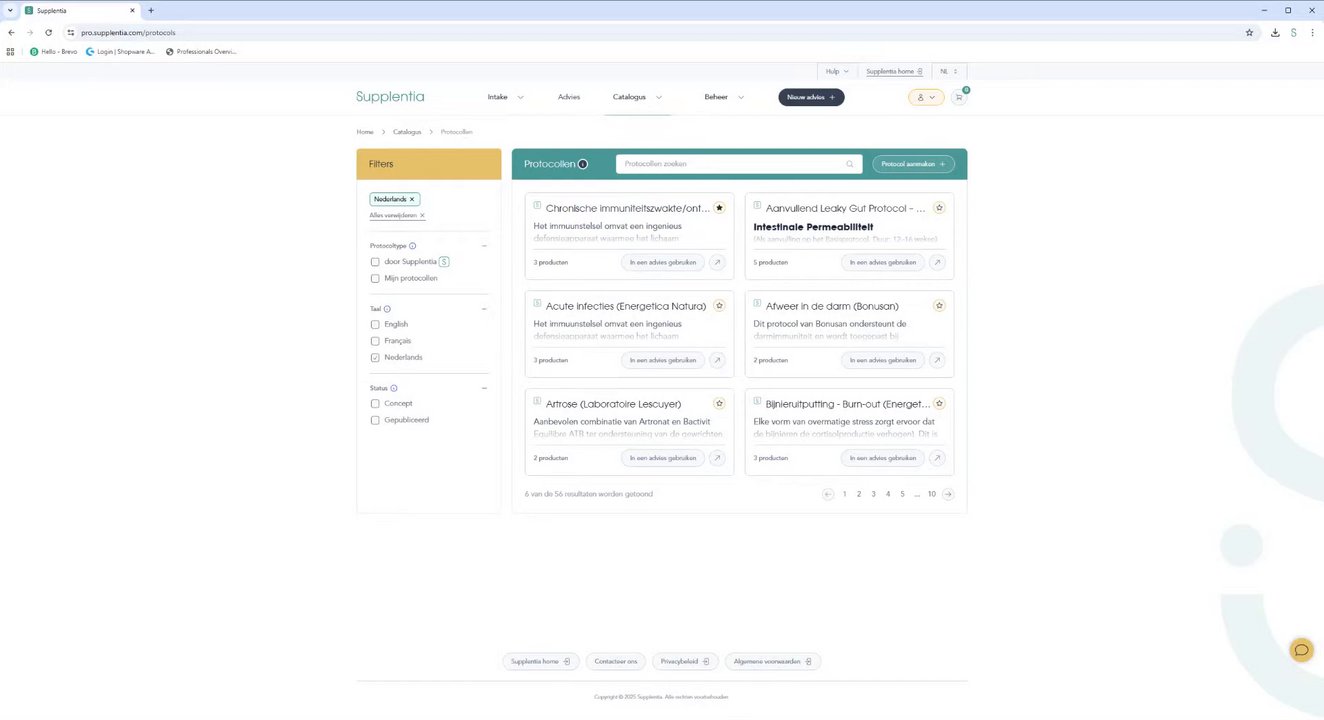Open Contacteer ons footer link

click(x=616, y=661)
